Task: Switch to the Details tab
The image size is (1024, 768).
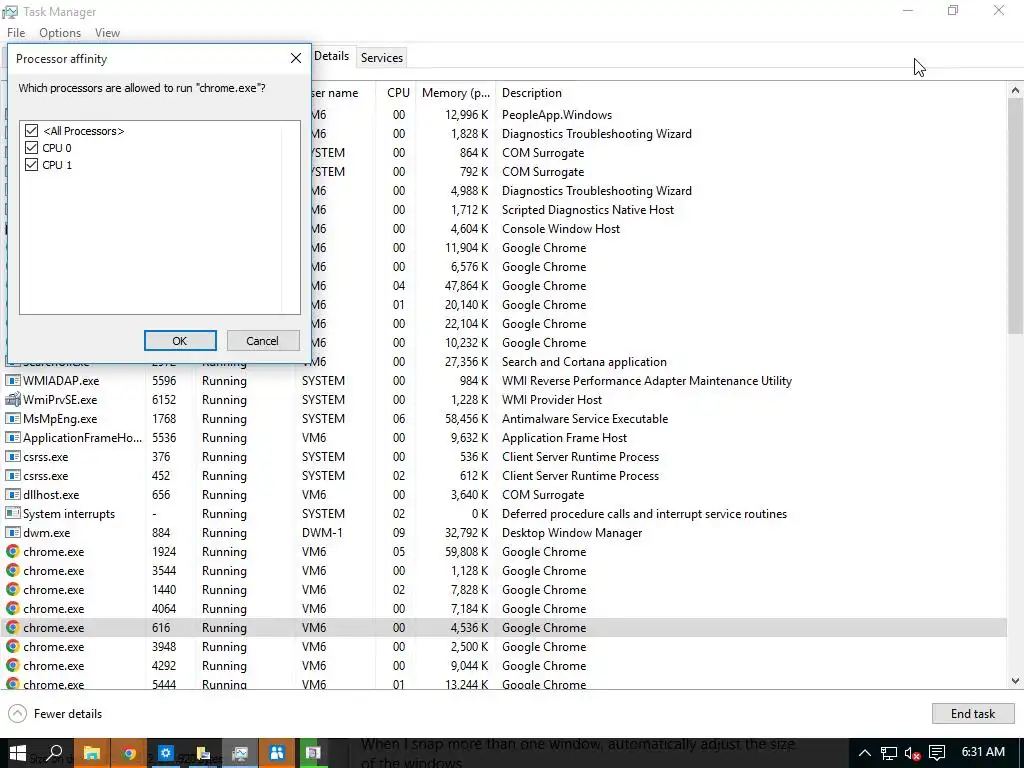Action: click(x=331, y=56)
